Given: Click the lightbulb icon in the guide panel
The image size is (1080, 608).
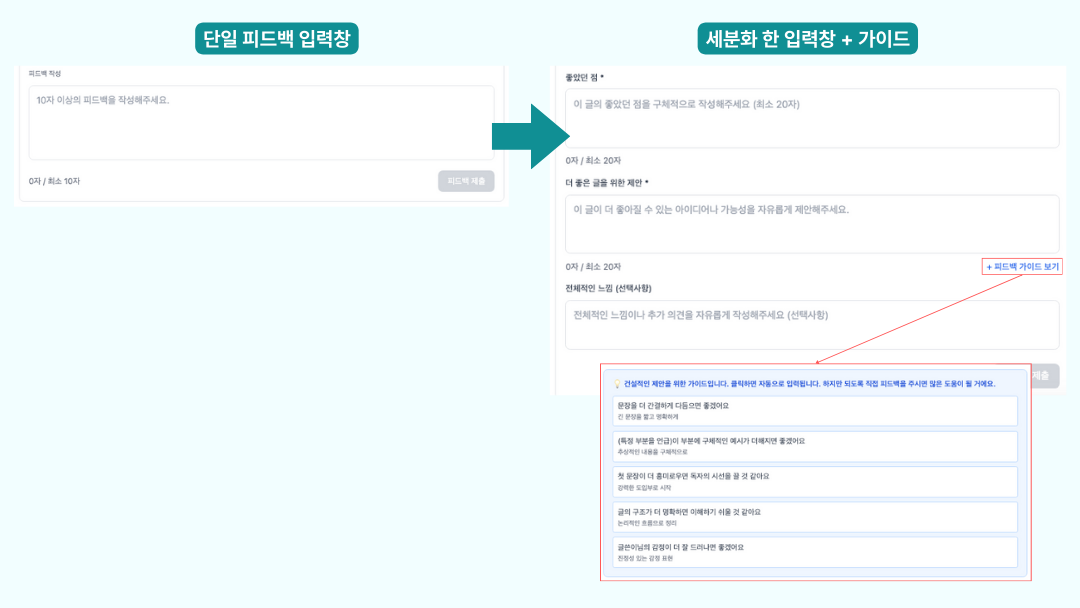Looking at the screenshot, I should pos(617,383).
